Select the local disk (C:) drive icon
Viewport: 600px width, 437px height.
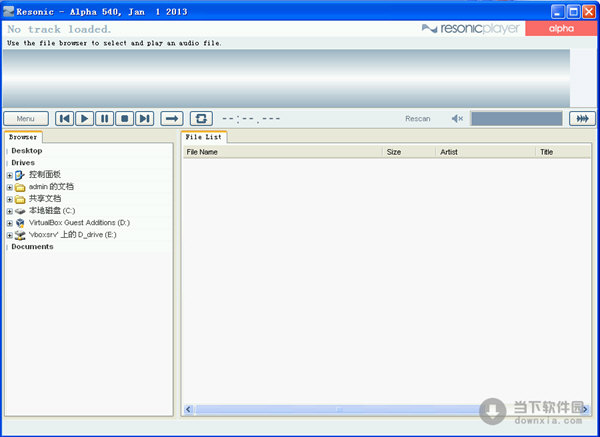tap(20, 211)
